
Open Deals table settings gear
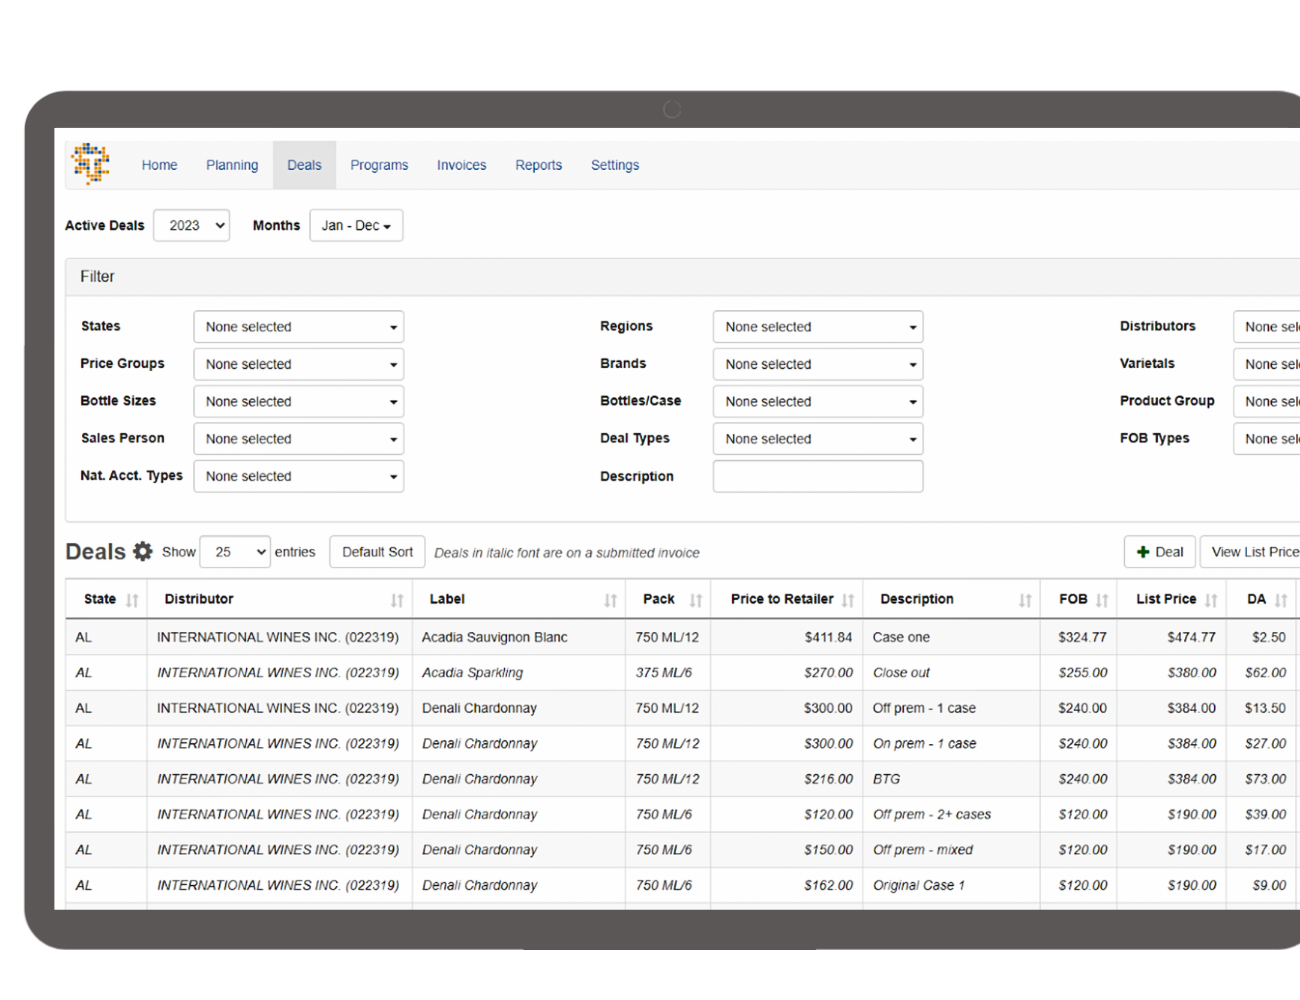[x=143, y=552]
